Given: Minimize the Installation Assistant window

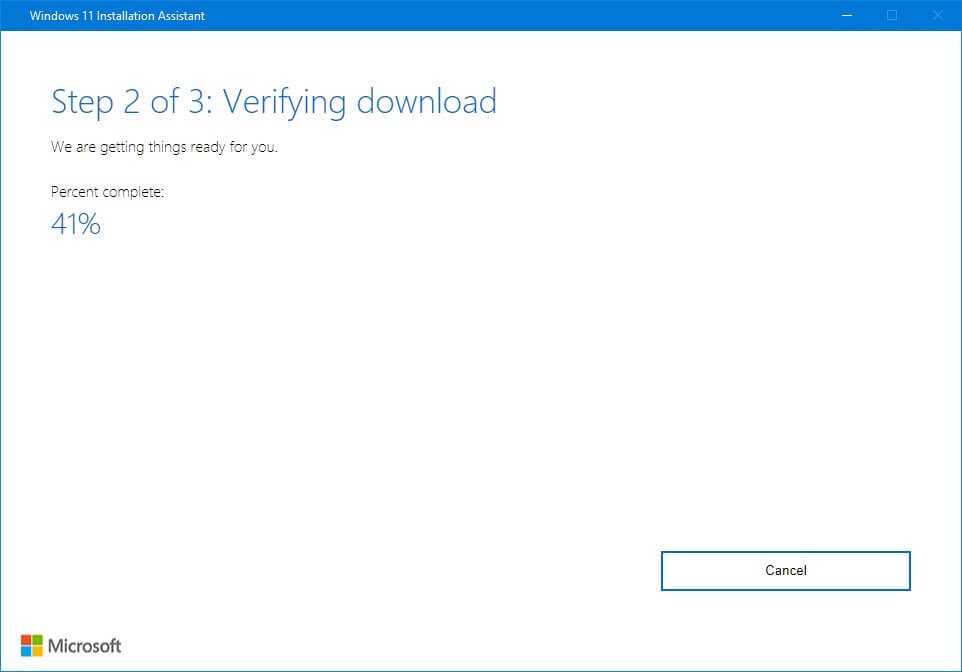Looking at the screenshot, I should click(847, 16).
